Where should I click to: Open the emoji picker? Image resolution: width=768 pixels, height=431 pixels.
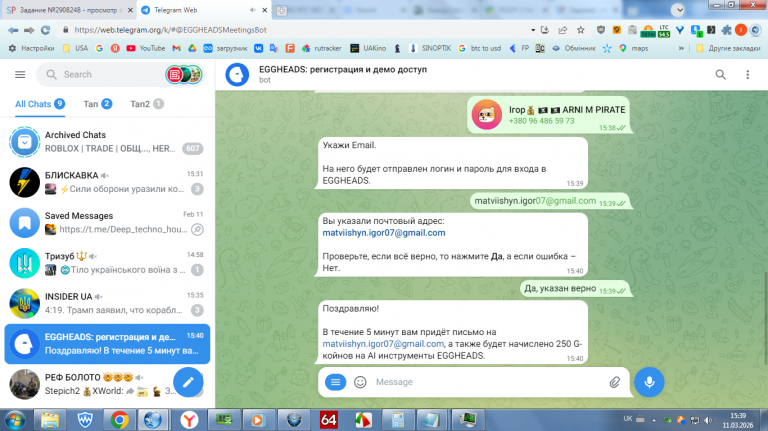[360, 382]
